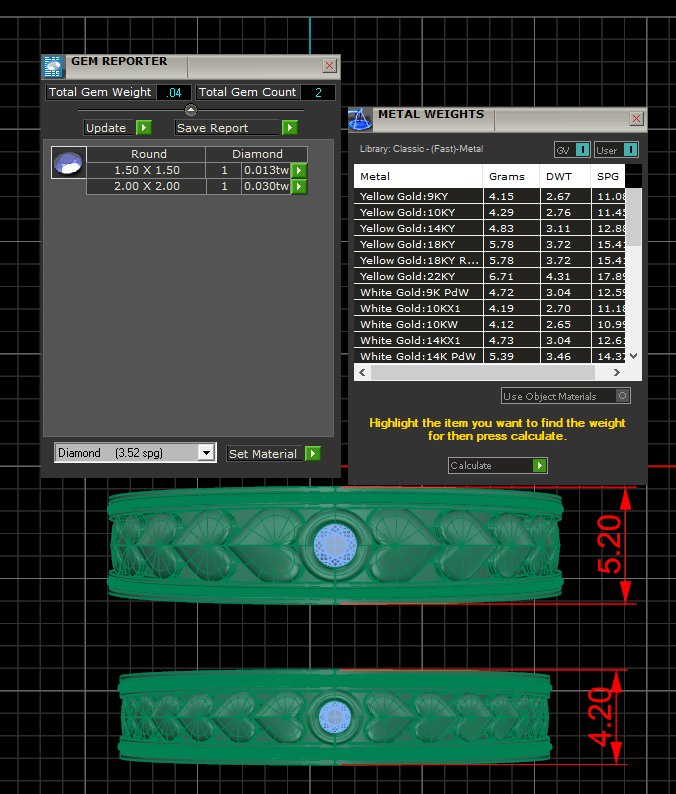The image size is (676, 794).
Task: Select the round diamond gem thumbnail
Action: [69, 163]
